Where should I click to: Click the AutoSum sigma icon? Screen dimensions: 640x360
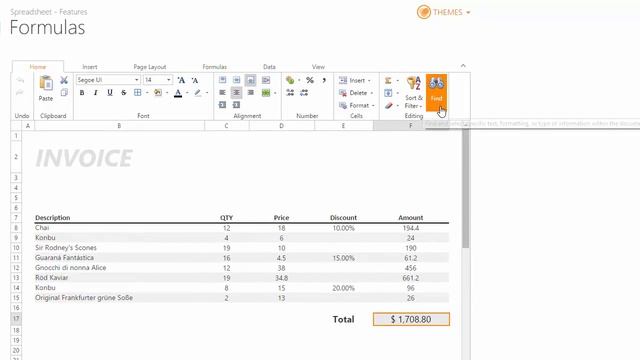[388, 80]
